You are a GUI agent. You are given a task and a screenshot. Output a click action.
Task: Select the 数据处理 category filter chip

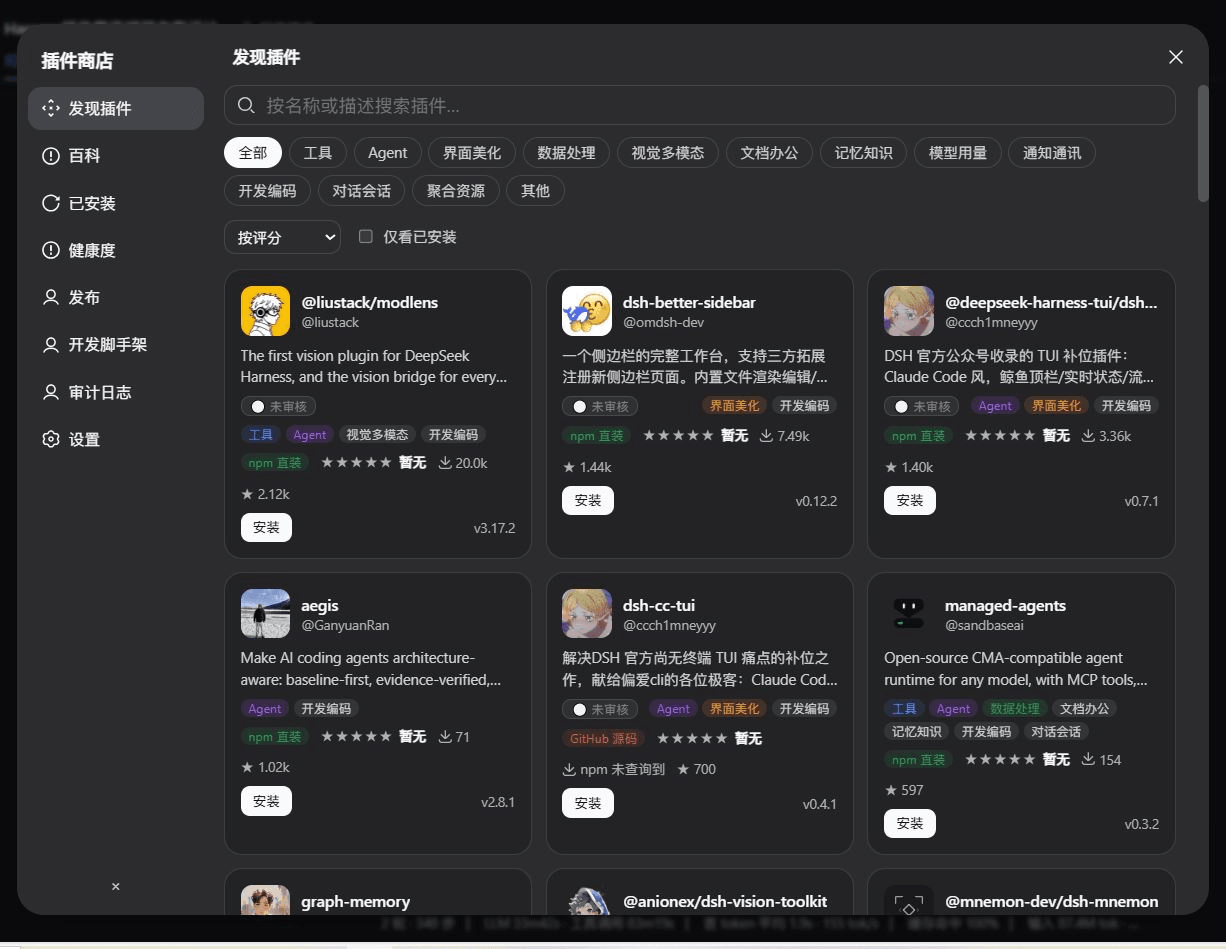tap(566, 153)
